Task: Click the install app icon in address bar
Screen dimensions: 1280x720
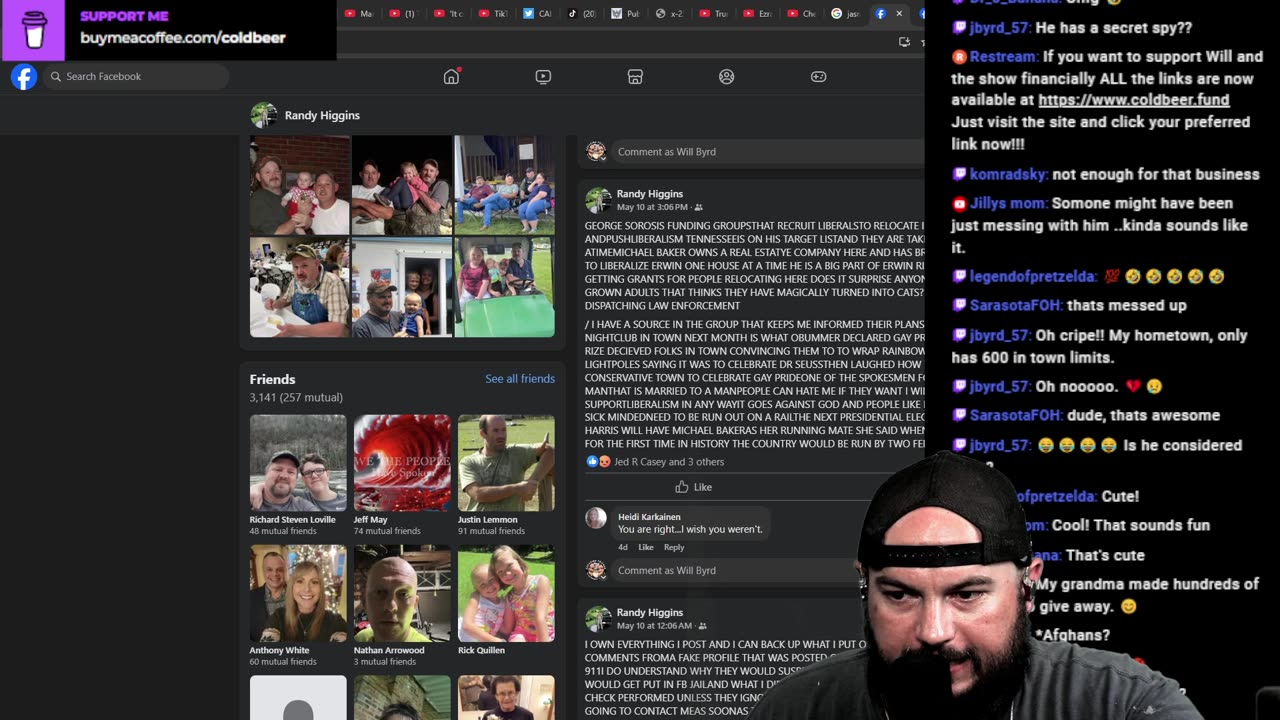Action: (904, 42)
